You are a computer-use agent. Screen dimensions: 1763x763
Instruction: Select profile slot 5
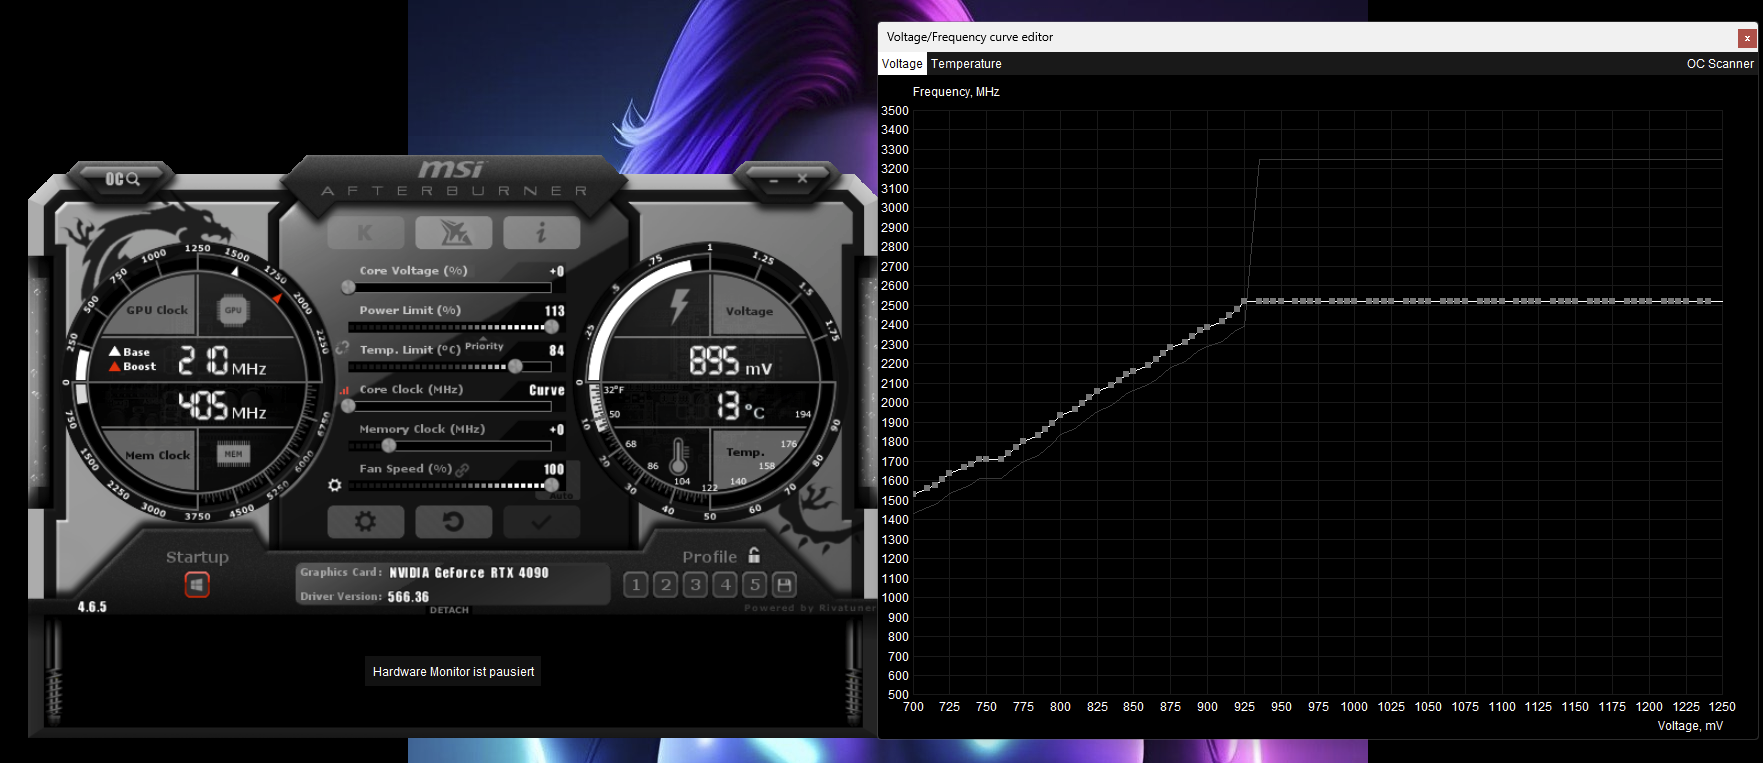756,584
